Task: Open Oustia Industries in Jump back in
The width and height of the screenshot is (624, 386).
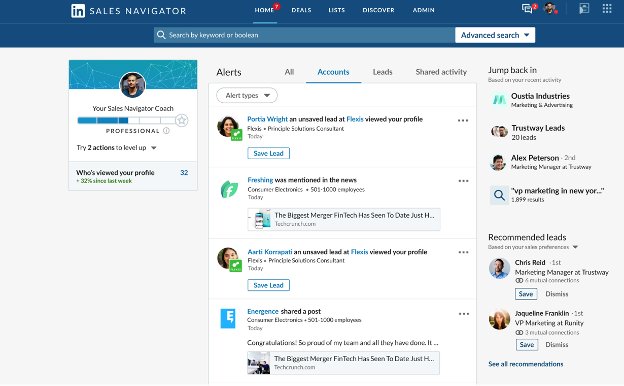Action: 540,96
